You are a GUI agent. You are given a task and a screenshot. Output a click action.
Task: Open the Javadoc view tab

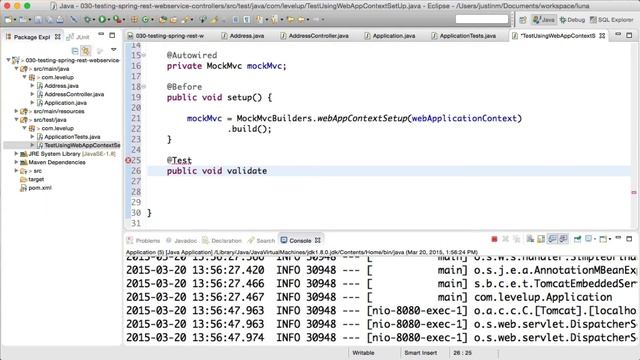(181, 240)
